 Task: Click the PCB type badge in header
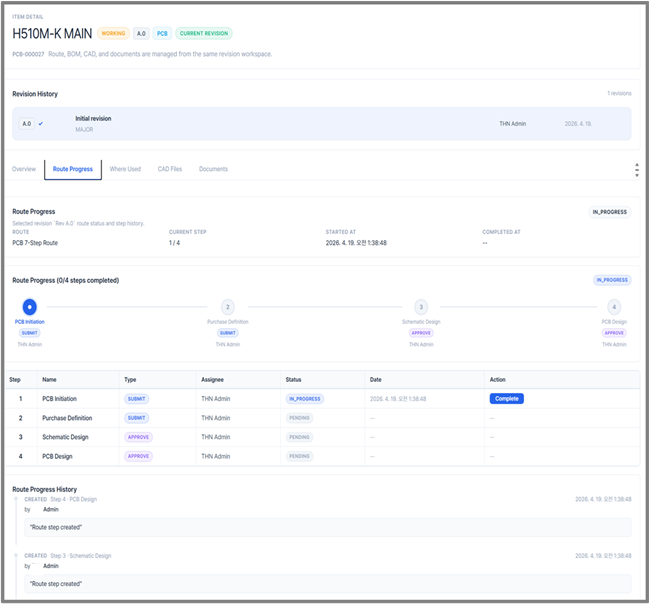pos(162,33)
